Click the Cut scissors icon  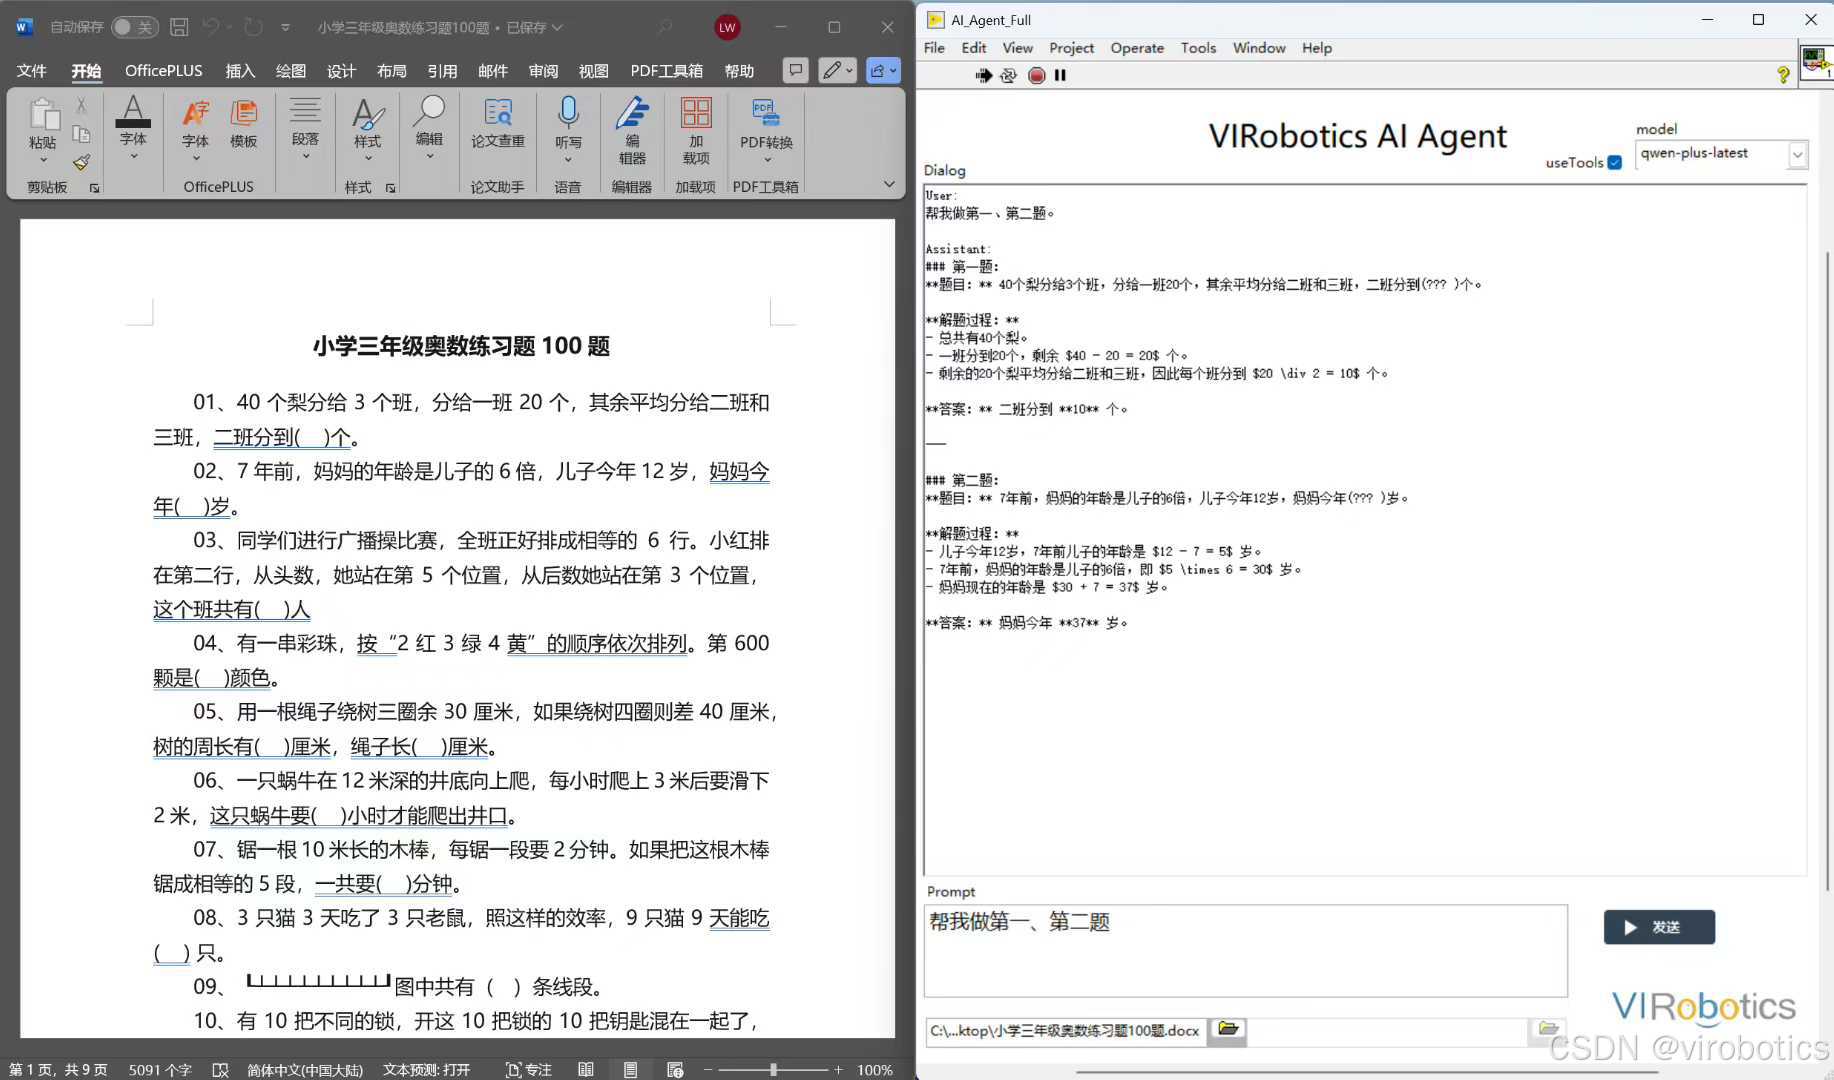tap(81, 106)
